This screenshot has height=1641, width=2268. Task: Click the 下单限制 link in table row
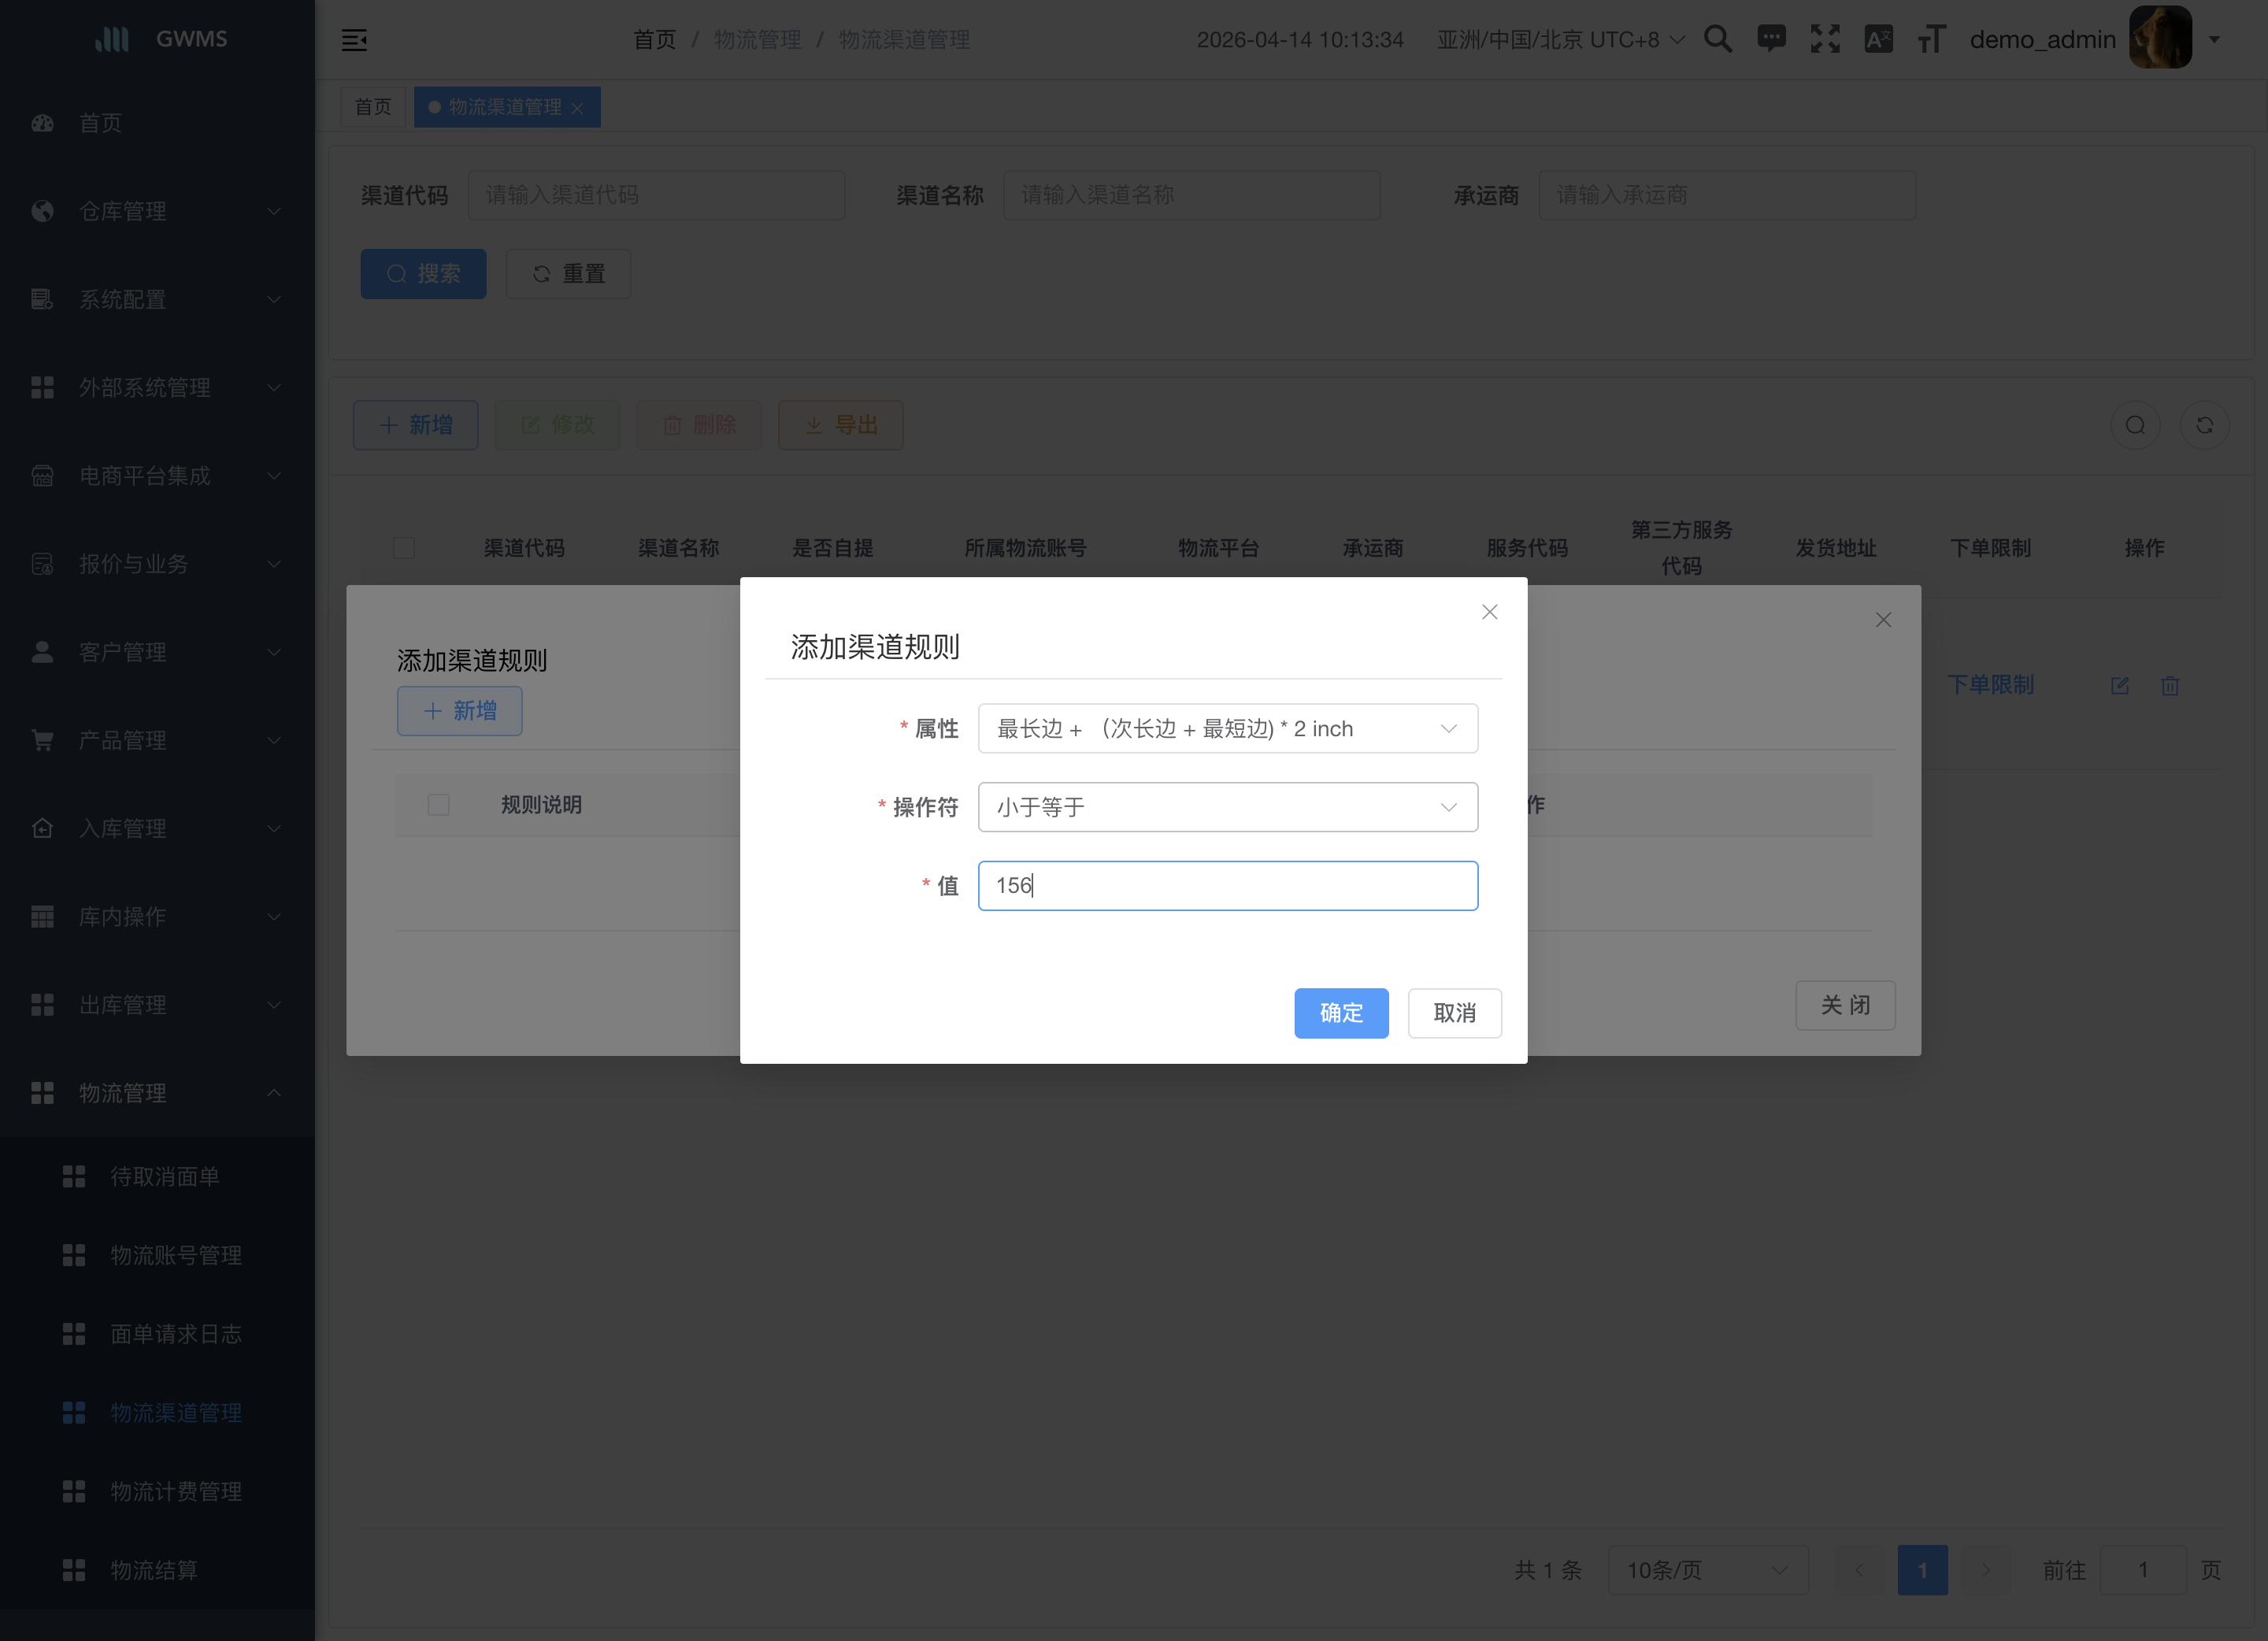1990,685
